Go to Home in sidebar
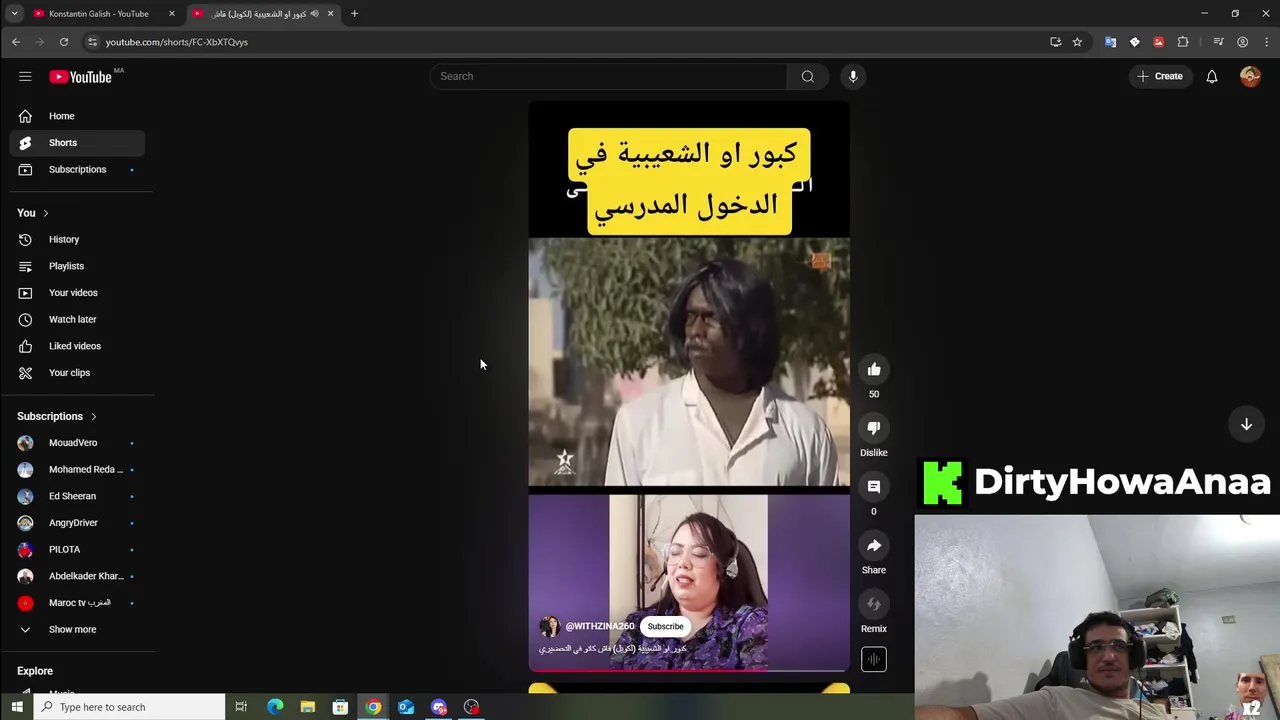This screenshot has width=1280, height=720. [x=77, y=116]
